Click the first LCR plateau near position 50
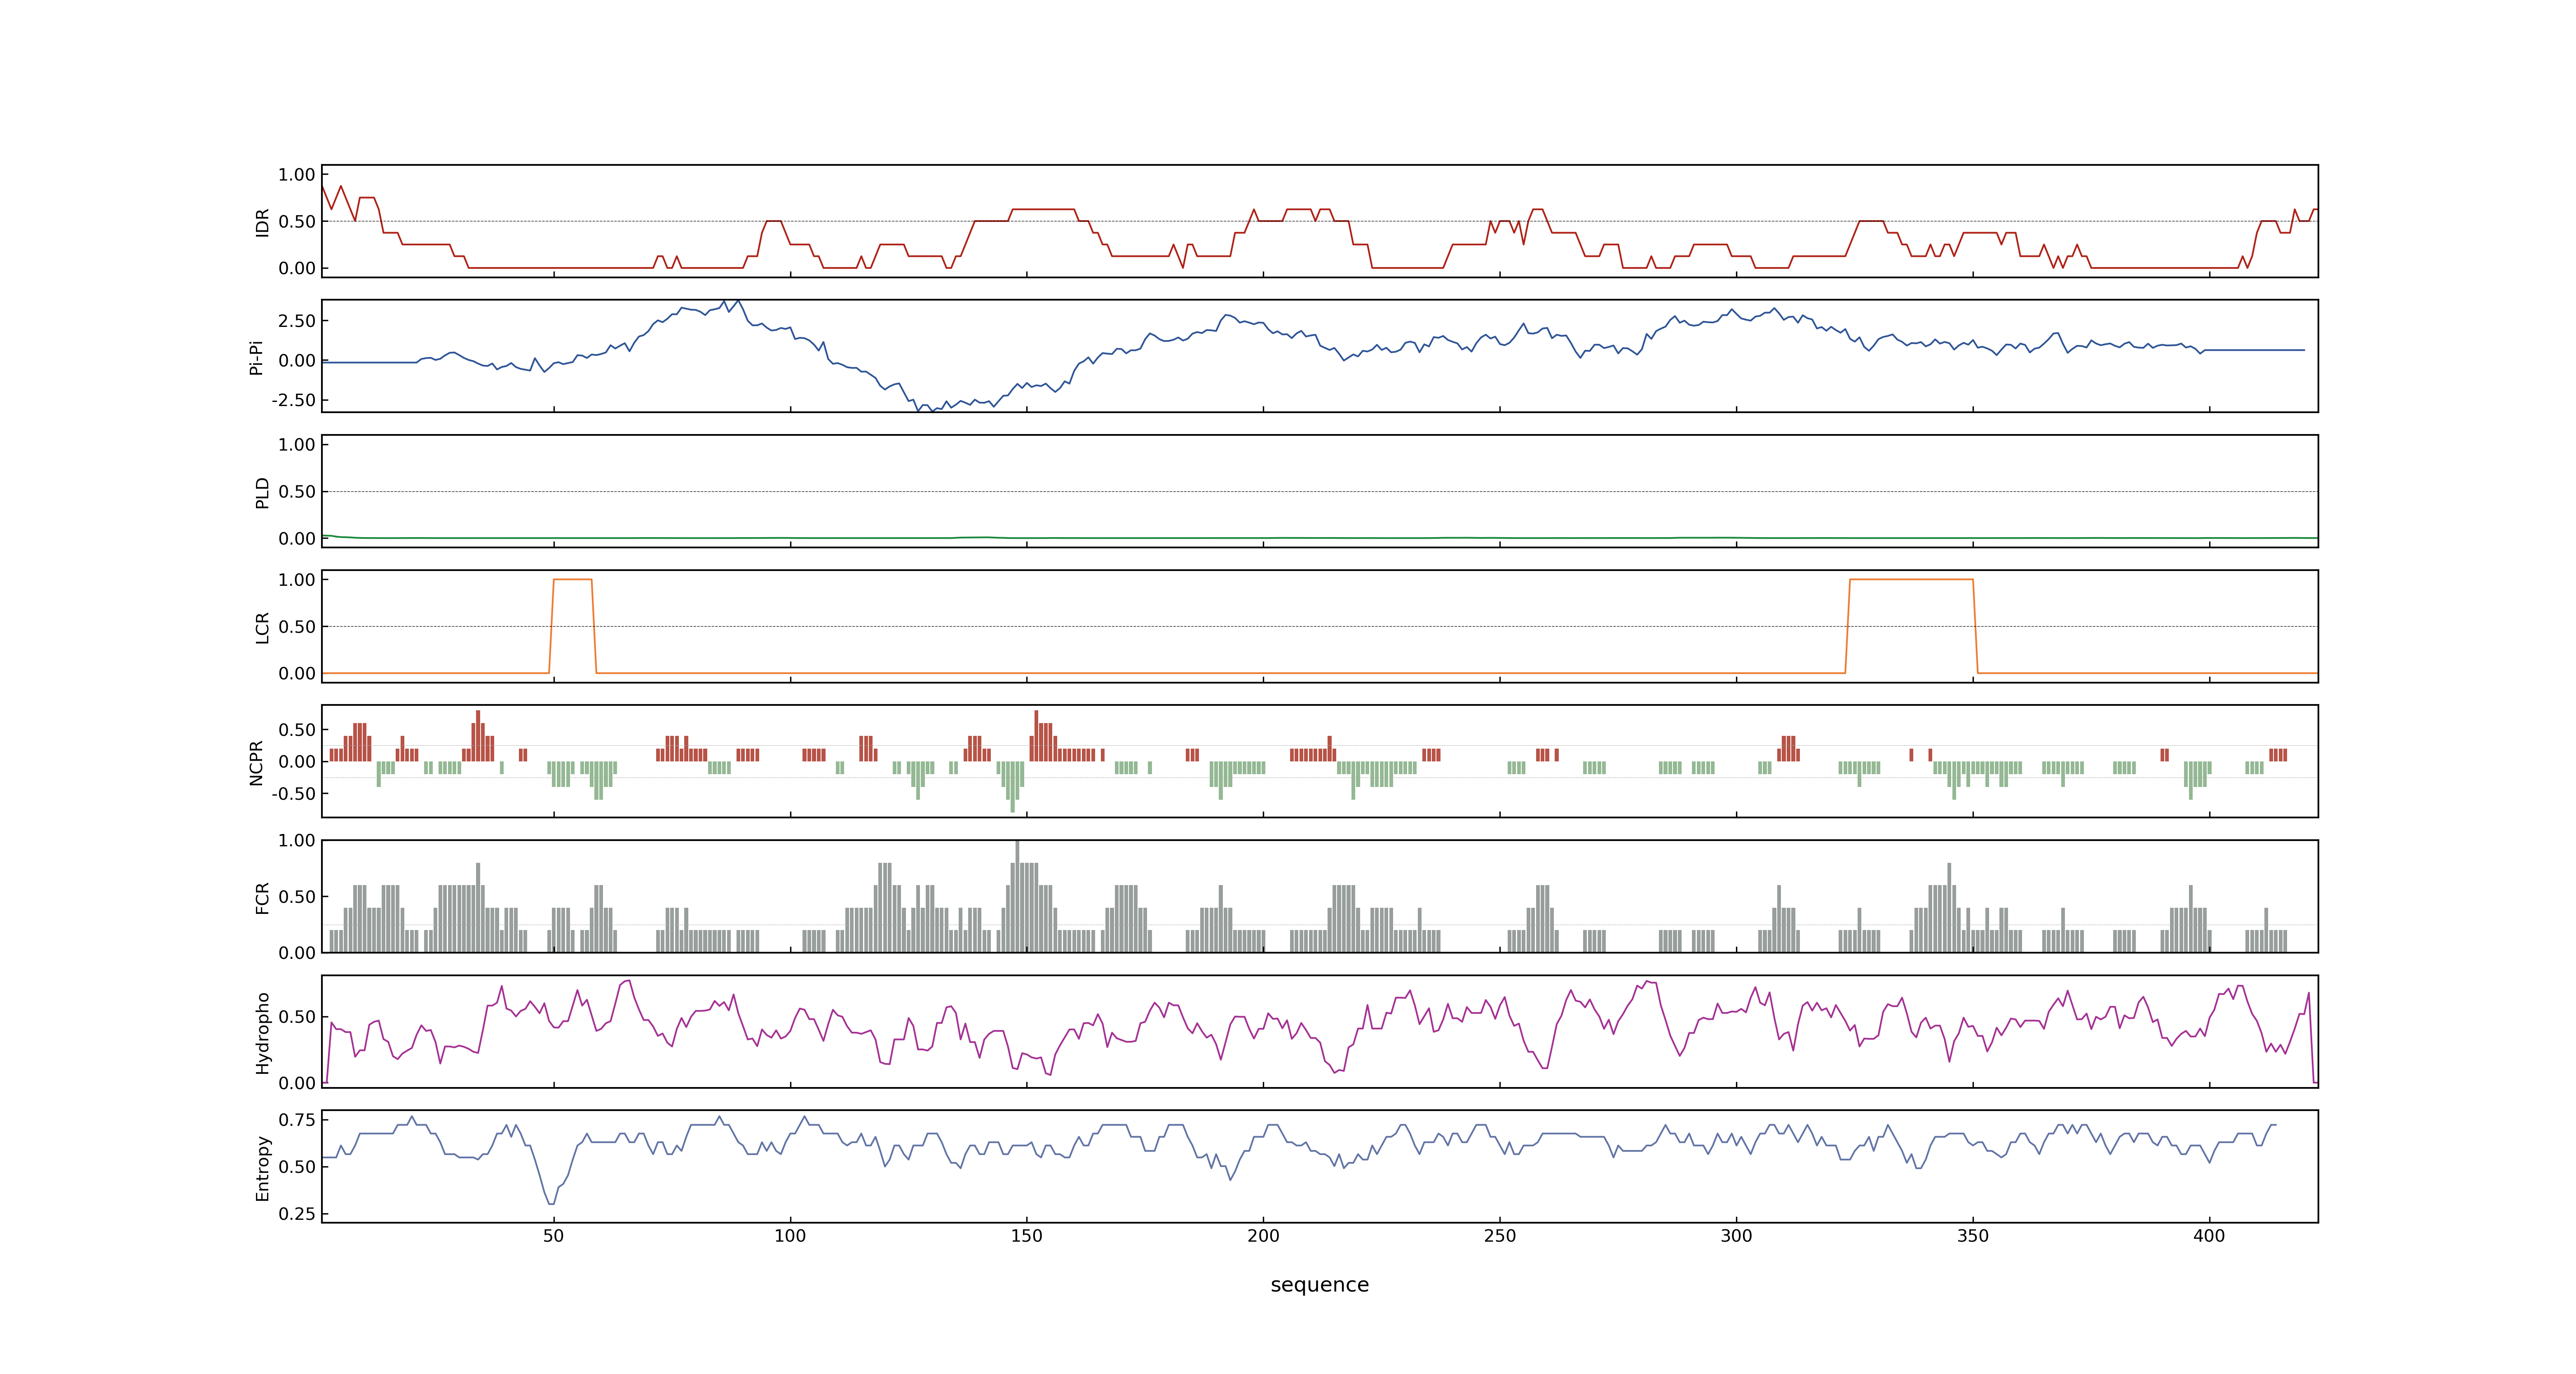Image resolution: width=2576 pixels, height=1374 pixels. pyautogui.click(x=572, y=579)
